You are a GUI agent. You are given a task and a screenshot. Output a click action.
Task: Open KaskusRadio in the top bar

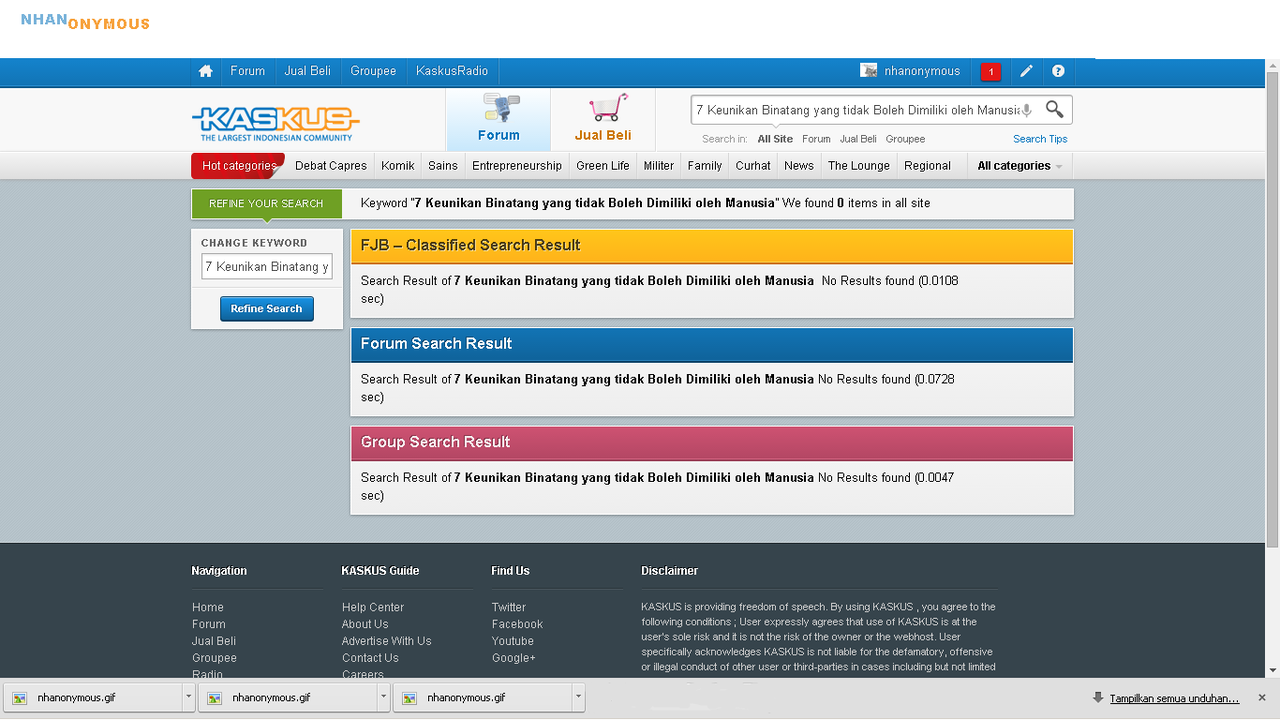(452, 71)
